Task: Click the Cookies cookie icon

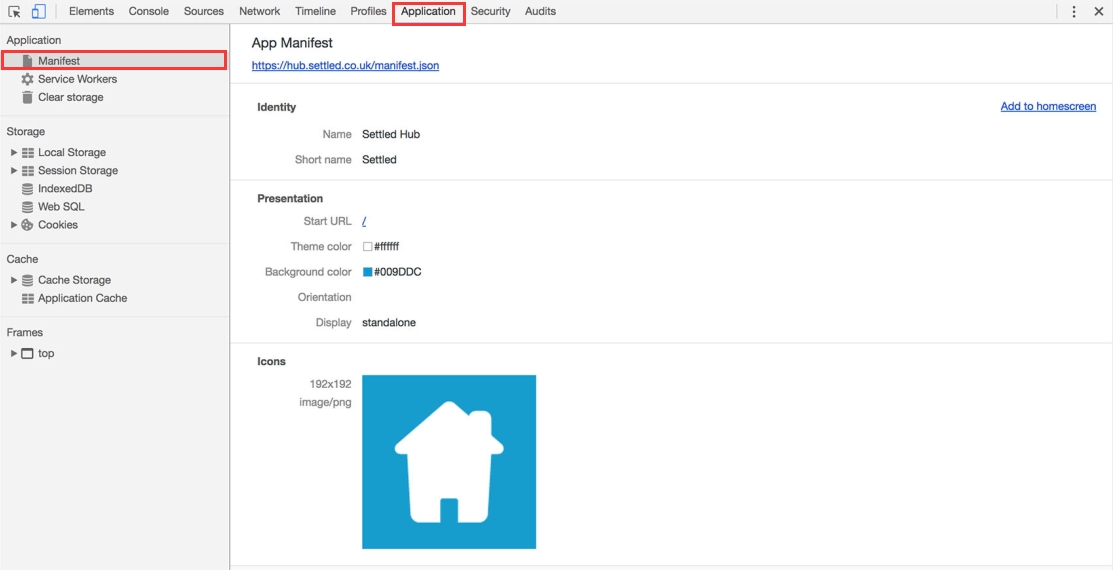Action: (27, 225)
